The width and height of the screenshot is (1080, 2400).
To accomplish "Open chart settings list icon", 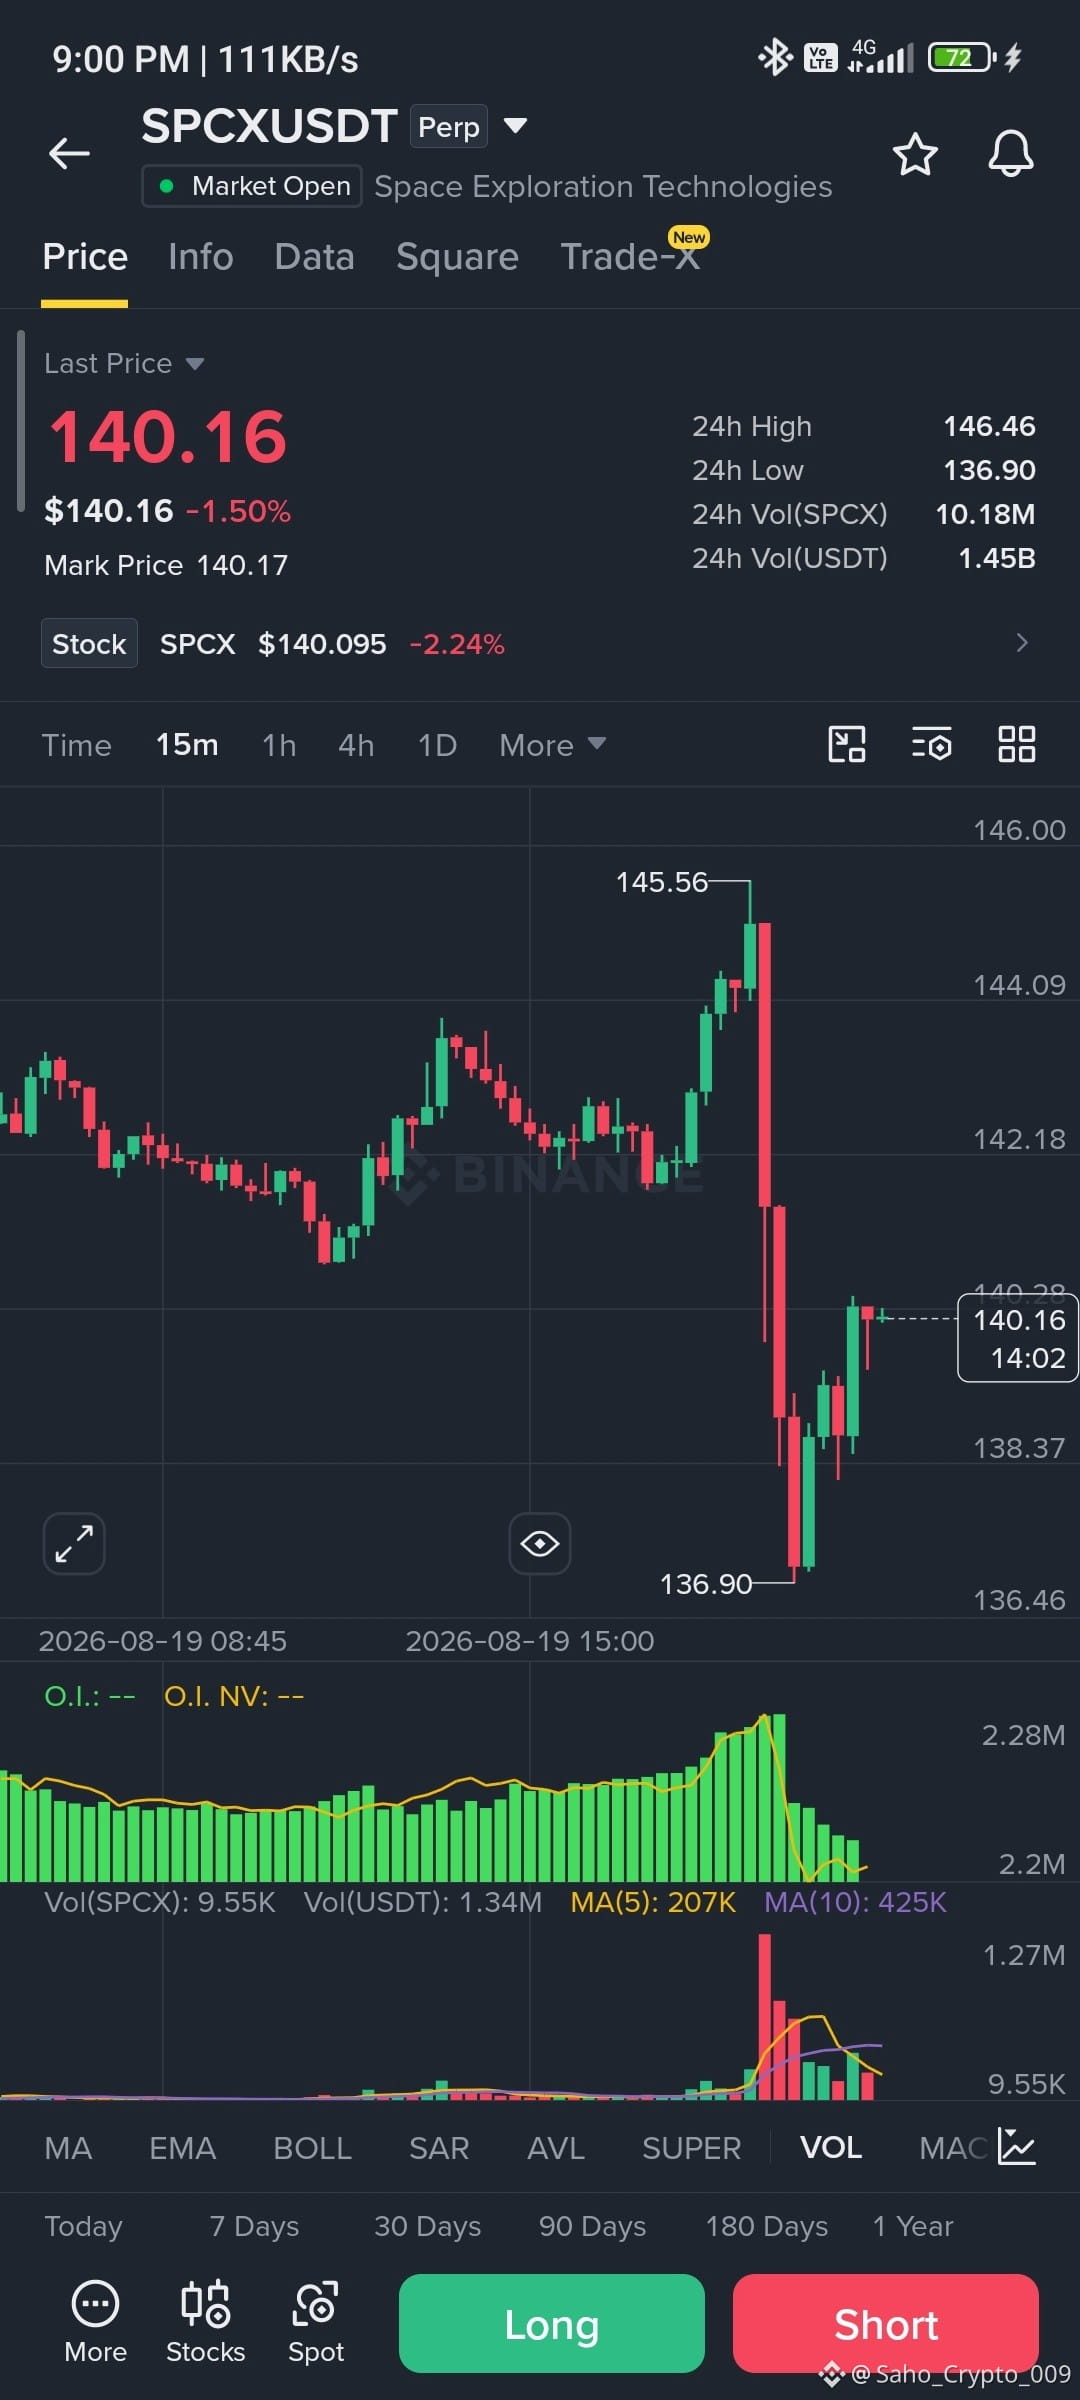I will click(931, 744).
